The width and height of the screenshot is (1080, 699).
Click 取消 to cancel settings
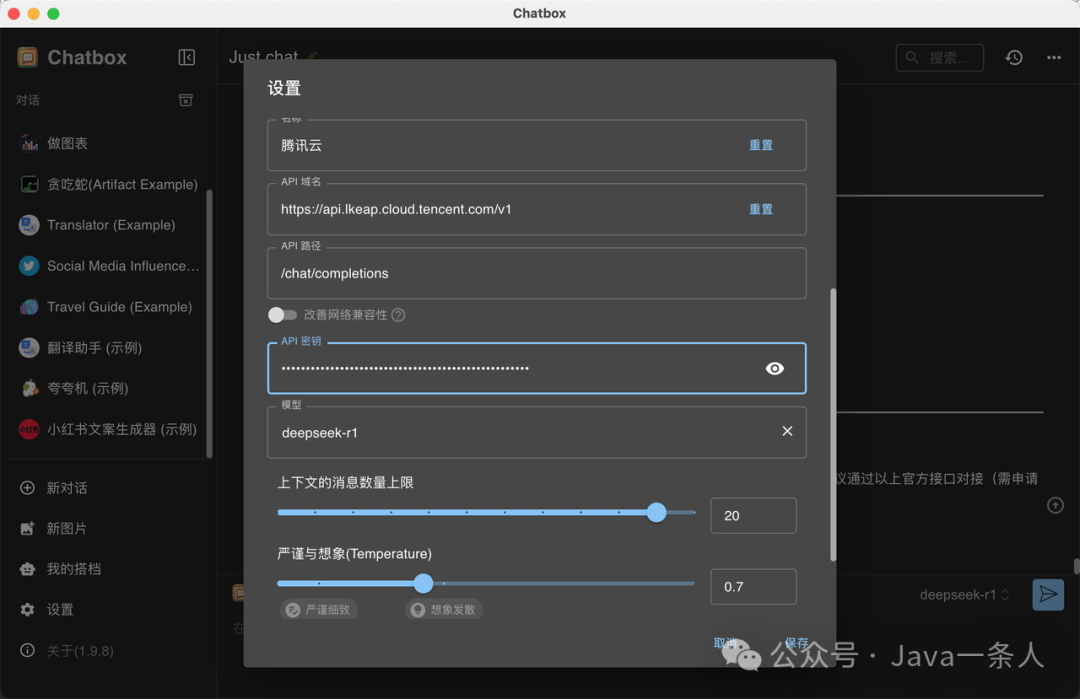point(726,643)
